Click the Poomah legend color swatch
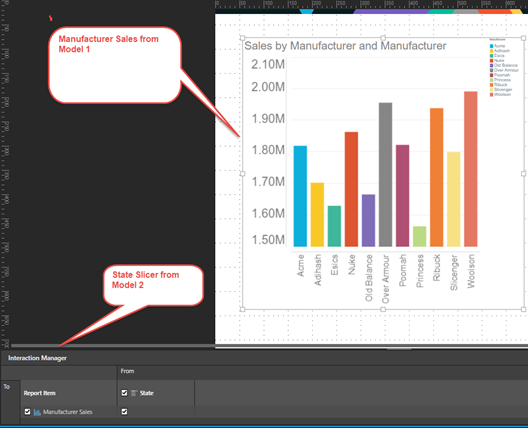This screenshot has width=528, height=428. (492, 75)
